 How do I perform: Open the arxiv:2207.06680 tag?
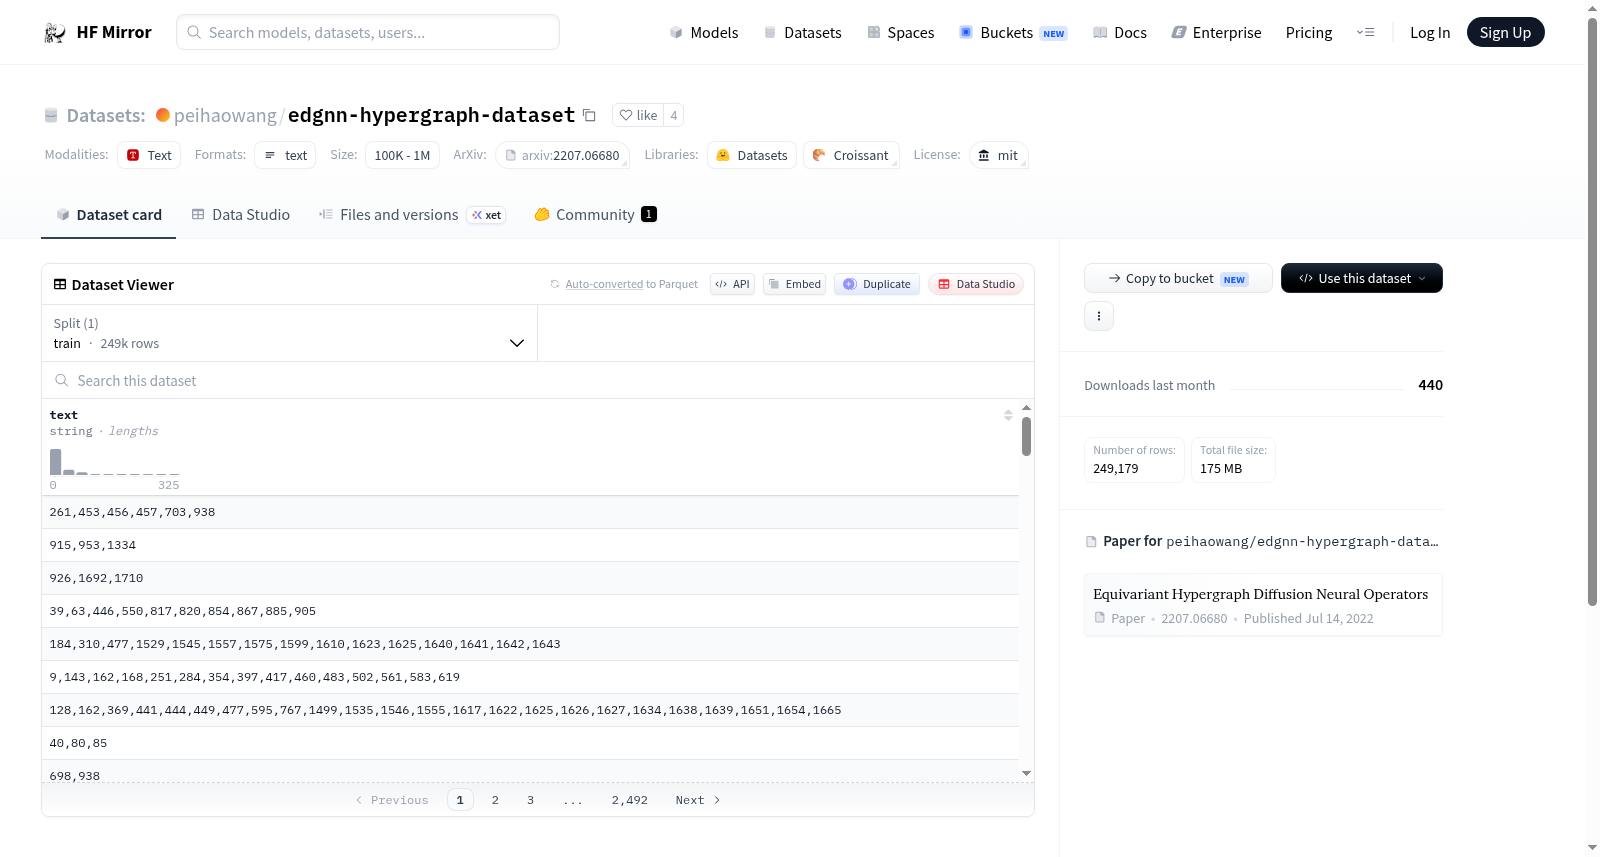click(562, 155)
